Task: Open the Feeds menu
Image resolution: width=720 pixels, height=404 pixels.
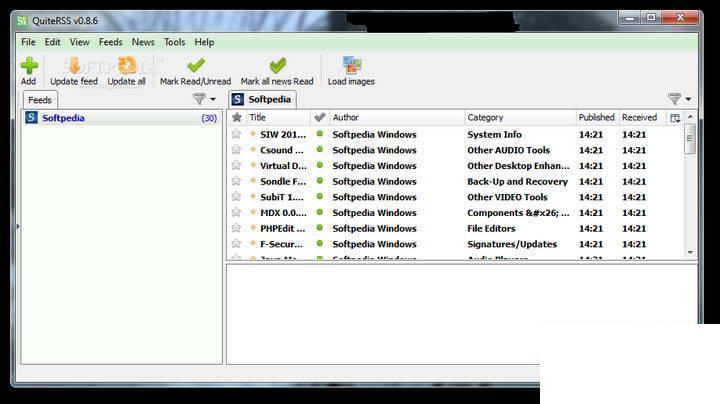Action: point(111,42)
